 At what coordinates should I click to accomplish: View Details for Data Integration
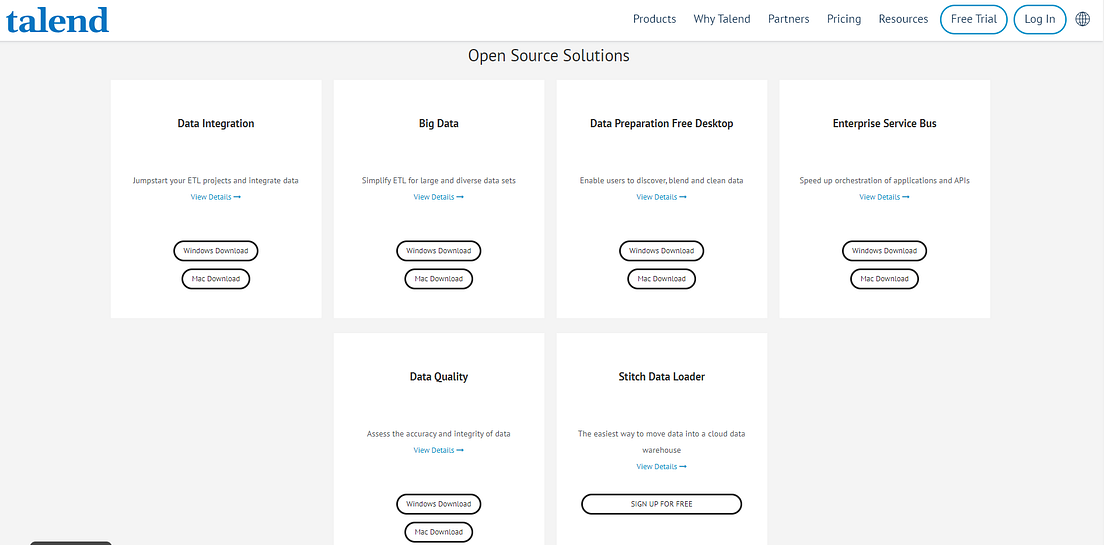[215, 197]
